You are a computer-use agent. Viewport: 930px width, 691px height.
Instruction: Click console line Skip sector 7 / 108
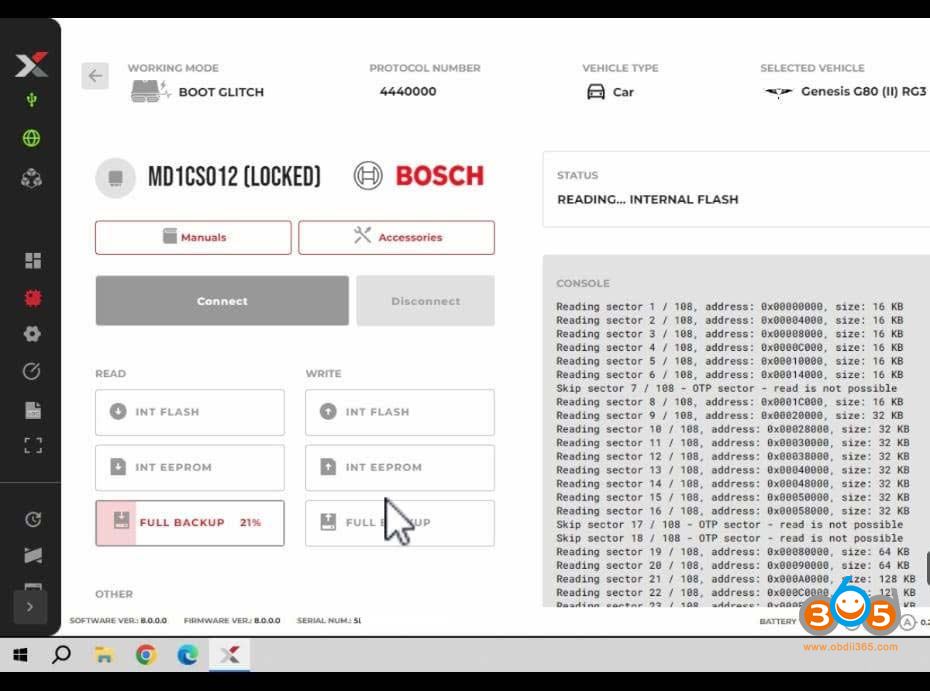(x=727, y=389)
